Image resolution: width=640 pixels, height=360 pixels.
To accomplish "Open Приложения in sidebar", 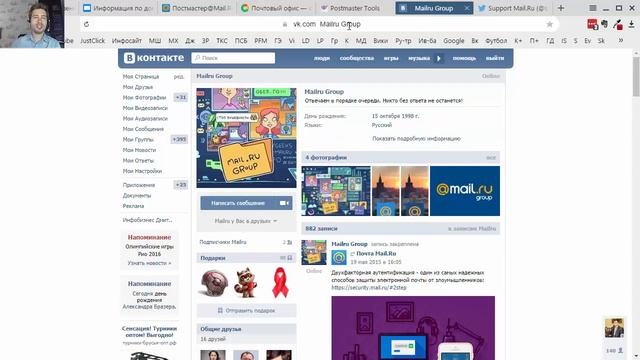I will point(139,185).
